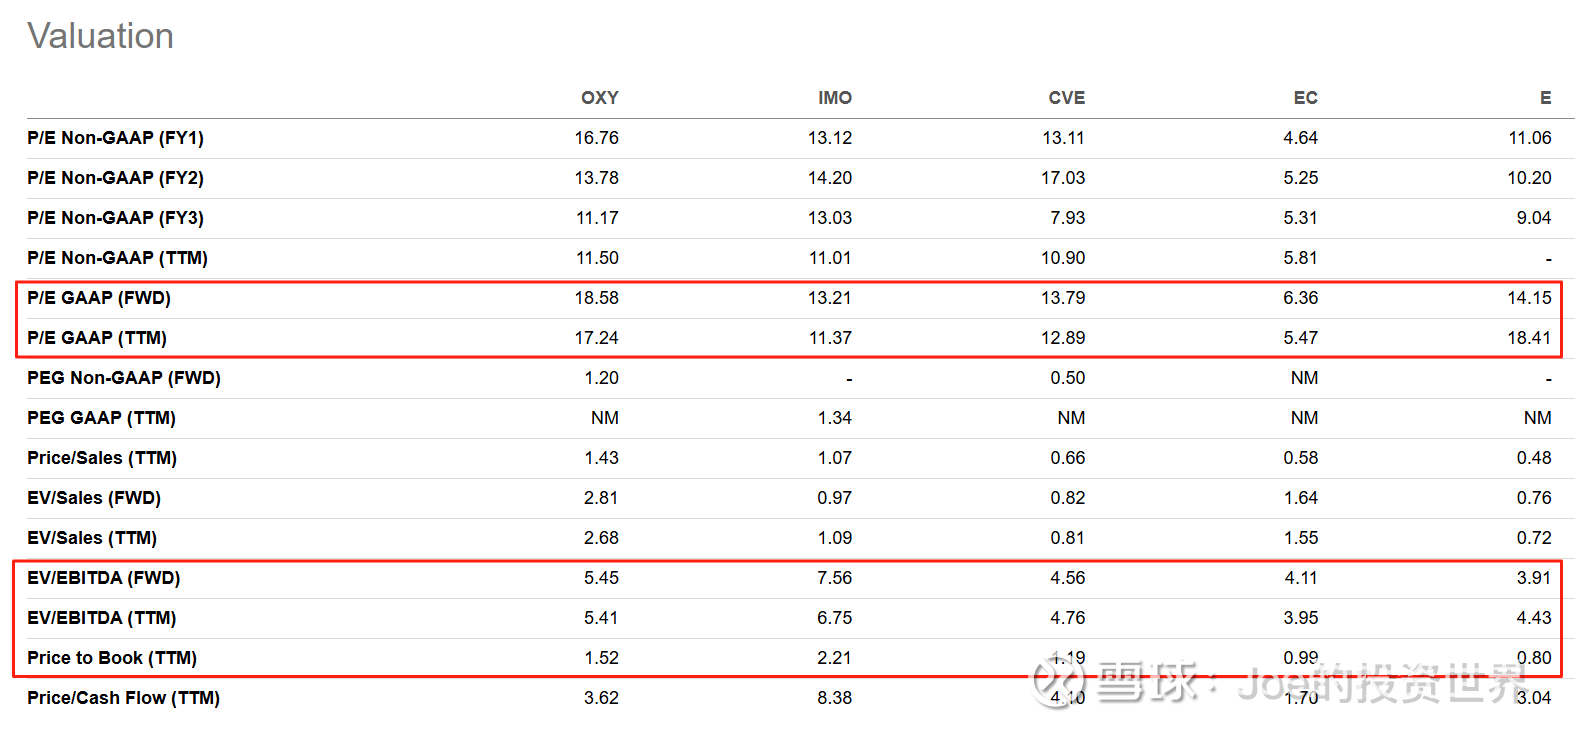Click OXY P/E GAAP FWD value 18.58

point(597,298)
